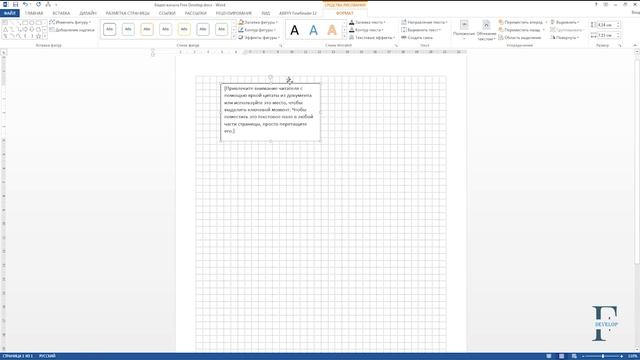This screenshot has width=640, height=360.
Task: Switch to the ВСТАВКА tab
Action: tap(61, 13)
